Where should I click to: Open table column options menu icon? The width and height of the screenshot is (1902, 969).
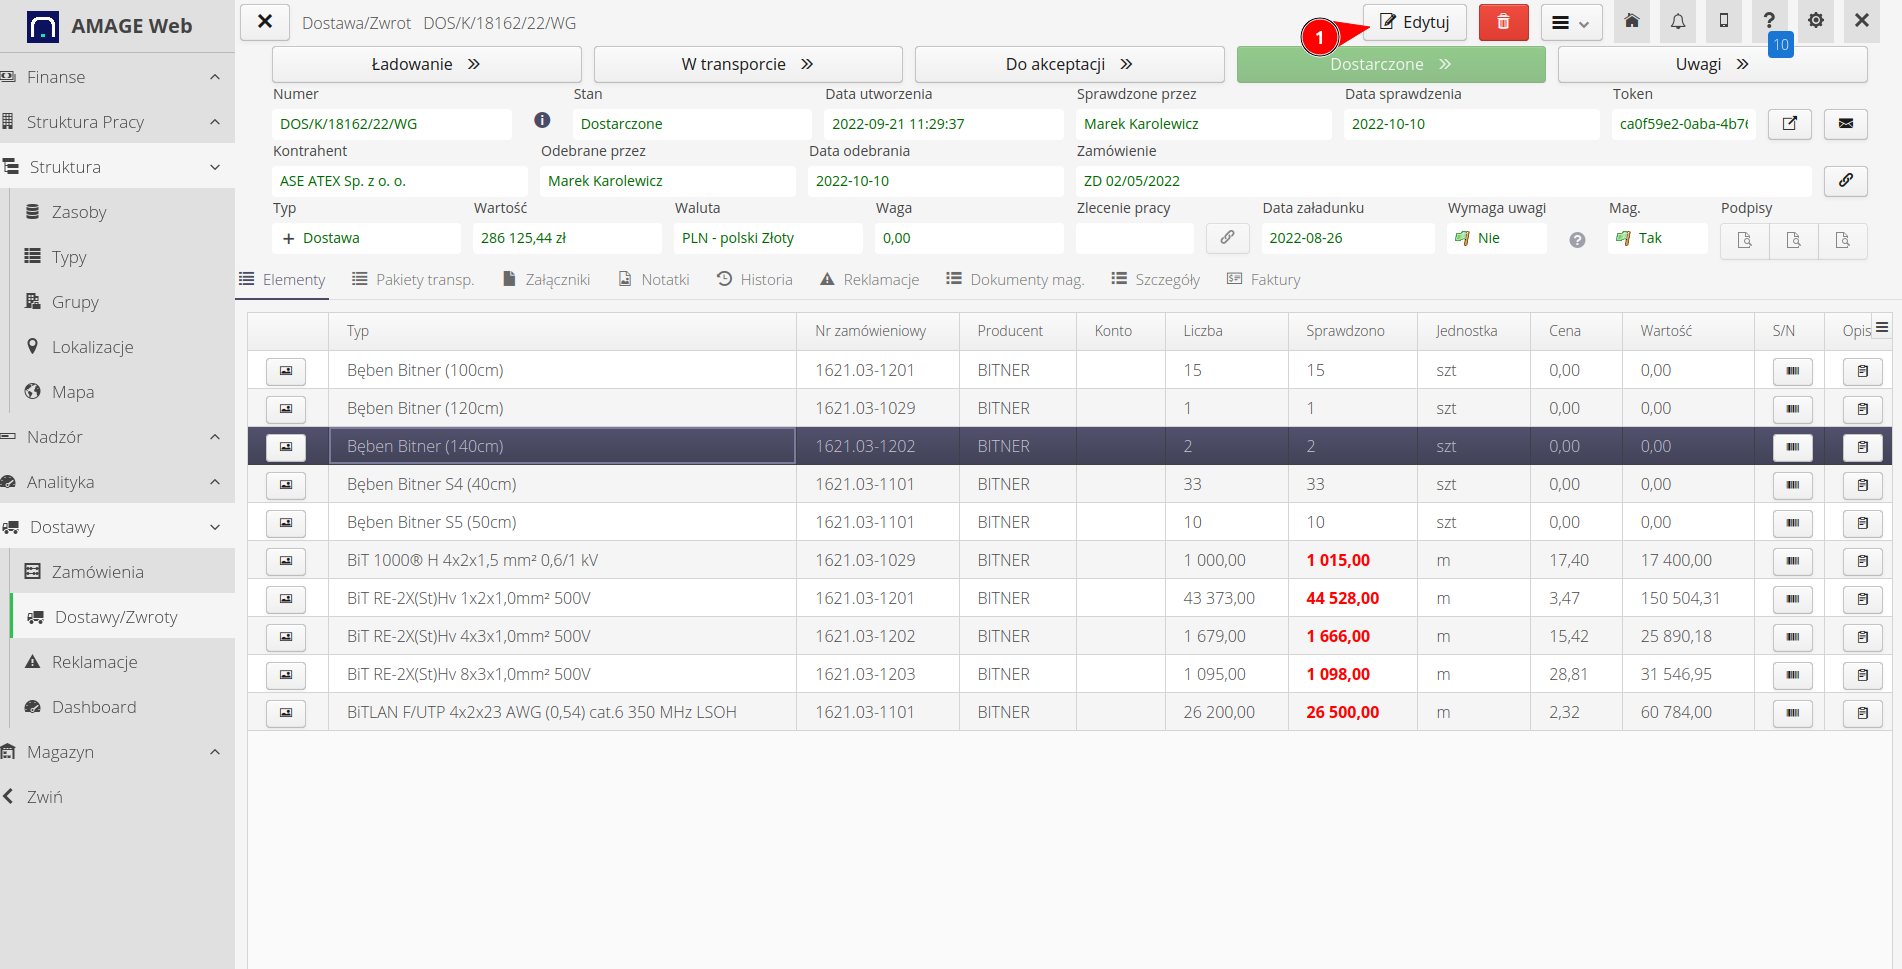pos(1881,328)
